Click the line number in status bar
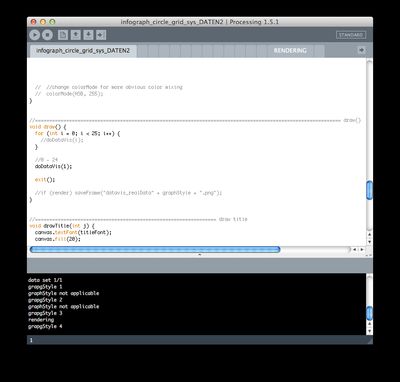 tap(31, 340)
